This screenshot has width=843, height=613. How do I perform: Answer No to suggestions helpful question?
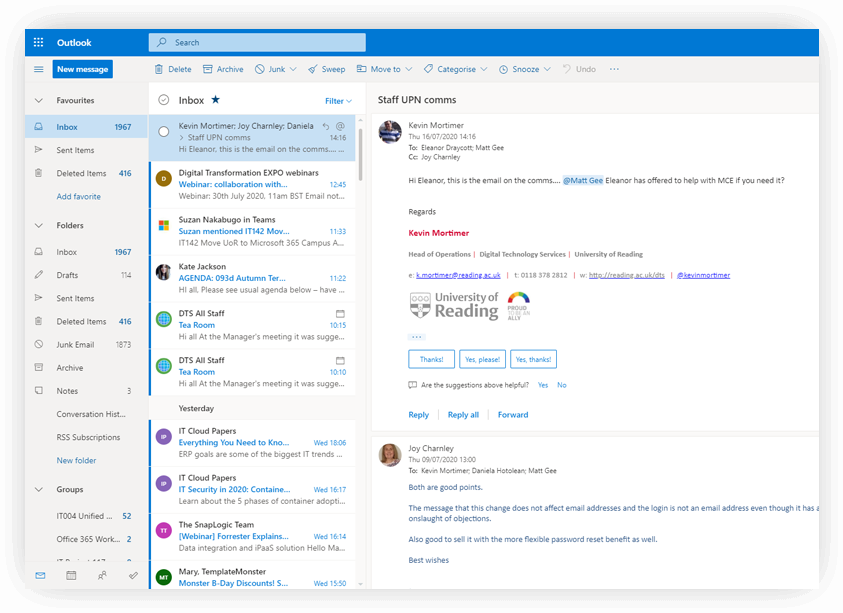pos(562,385)
